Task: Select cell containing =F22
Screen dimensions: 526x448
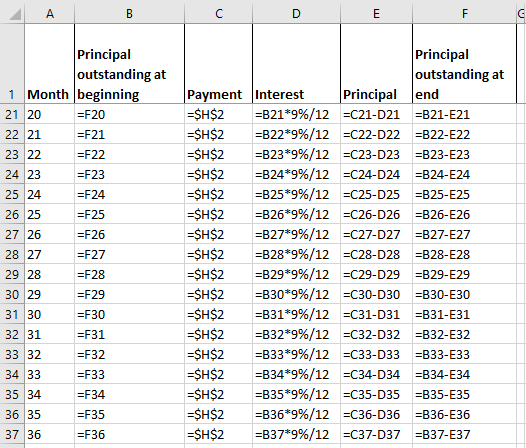Action: coord(129,154)
